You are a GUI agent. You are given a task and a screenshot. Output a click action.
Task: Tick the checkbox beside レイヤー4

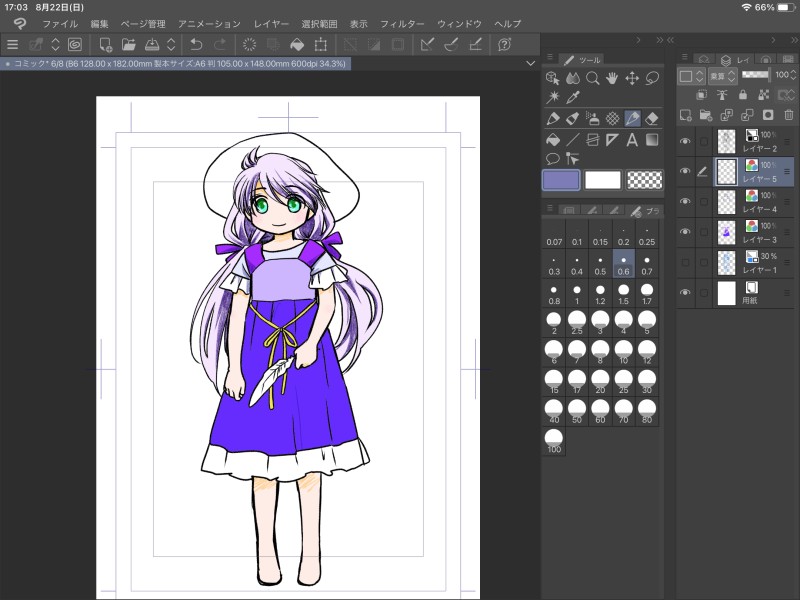coord(703,202)
